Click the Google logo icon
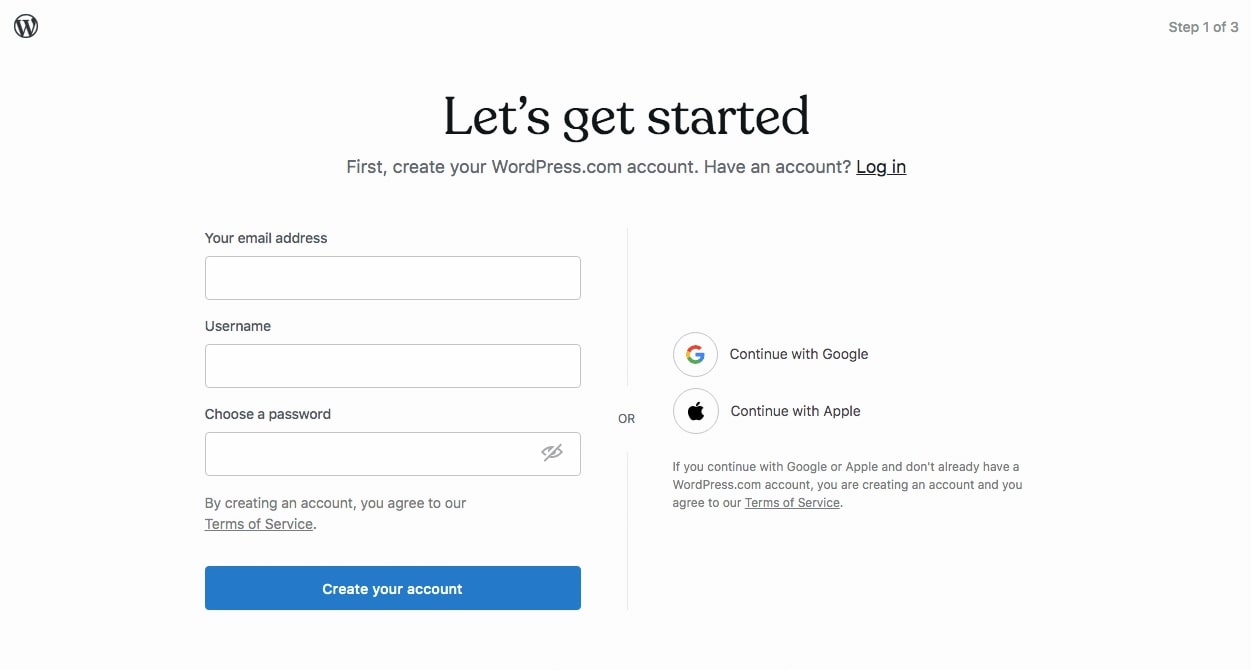Viewport: 1251px width, 670px height. (695, 354)
